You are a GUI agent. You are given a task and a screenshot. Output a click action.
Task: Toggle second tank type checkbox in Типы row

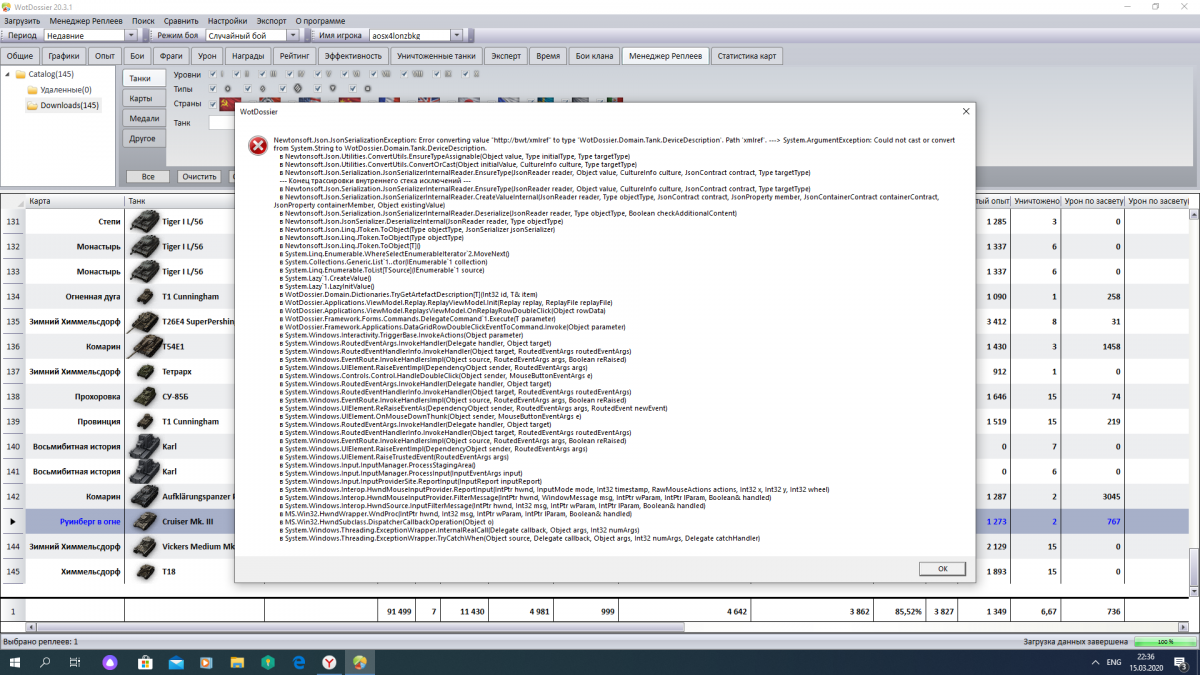248,89
